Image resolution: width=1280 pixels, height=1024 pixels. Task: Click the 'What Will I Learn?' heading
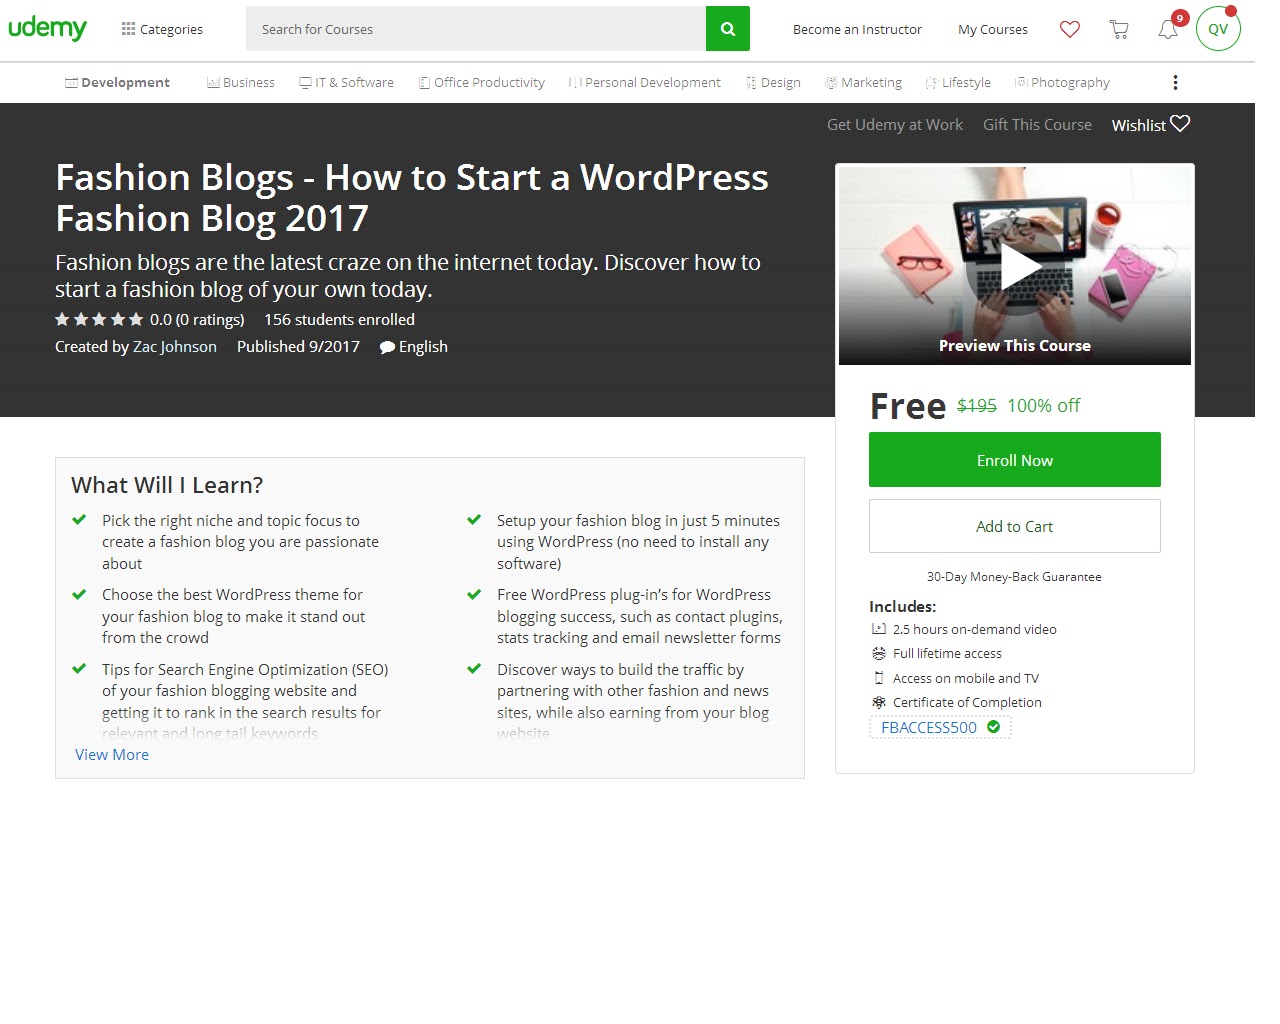tap(167, 485)
